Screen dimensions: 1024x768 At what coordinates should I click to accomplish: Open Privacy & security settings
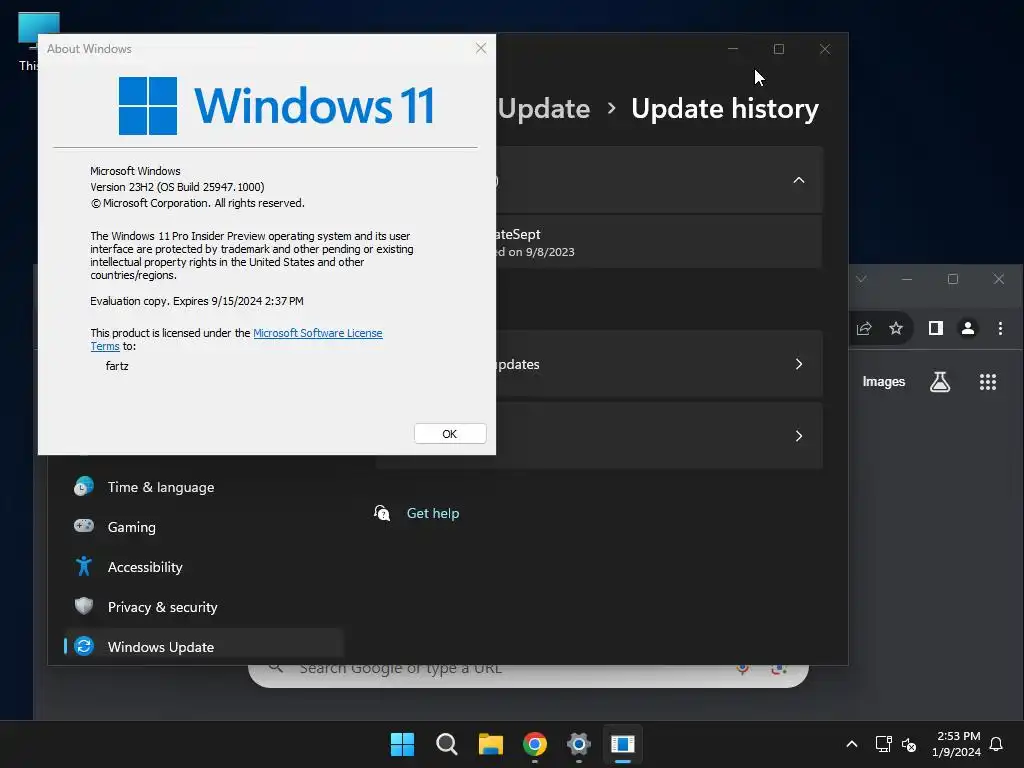point(162,607)
